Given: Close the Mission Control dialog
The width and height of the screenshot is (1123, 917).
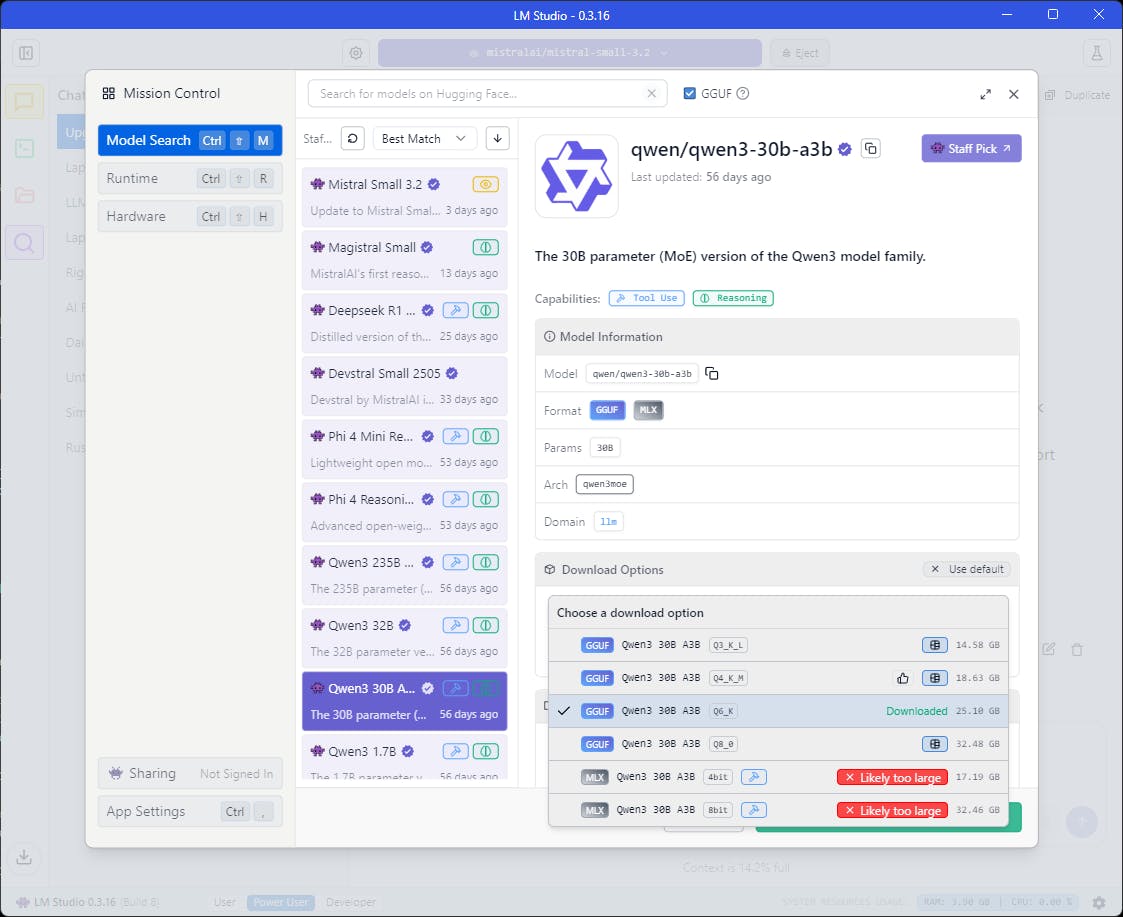Looking at the screenshot, I should (1013, 94).
